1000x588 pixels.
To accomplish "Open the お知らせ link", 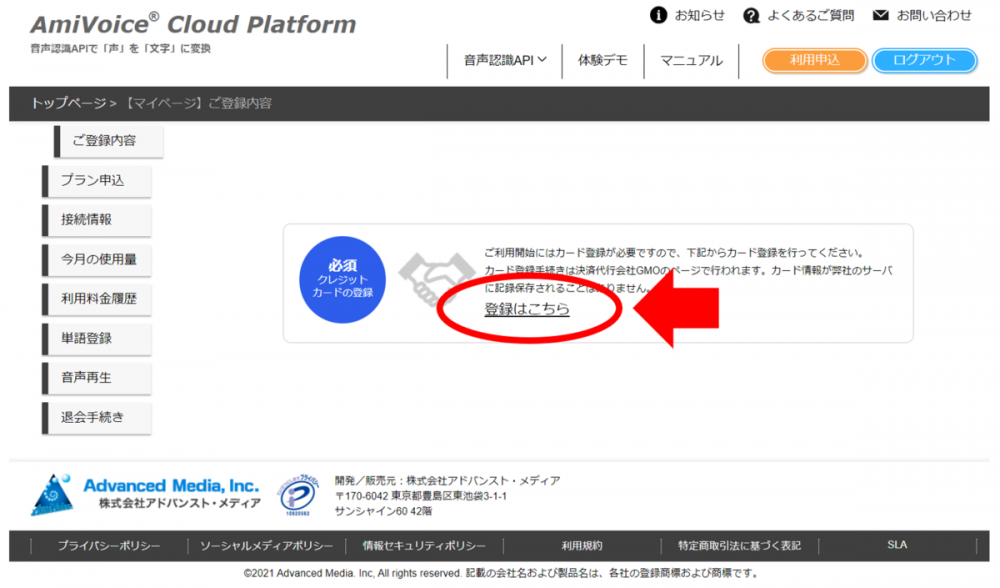I will [700, 15].
